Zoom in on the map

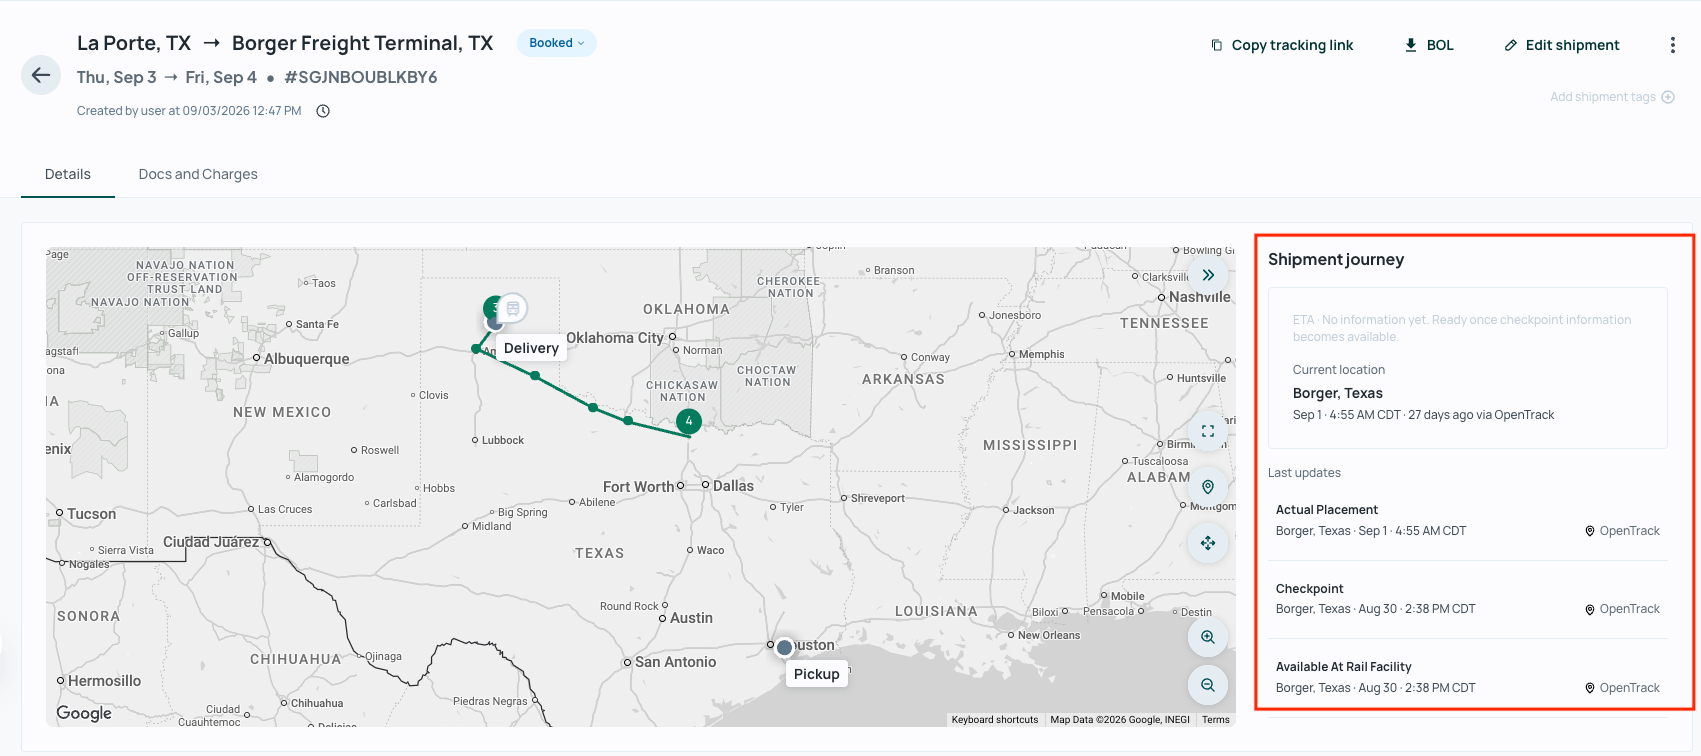[x=1208, y=637]
